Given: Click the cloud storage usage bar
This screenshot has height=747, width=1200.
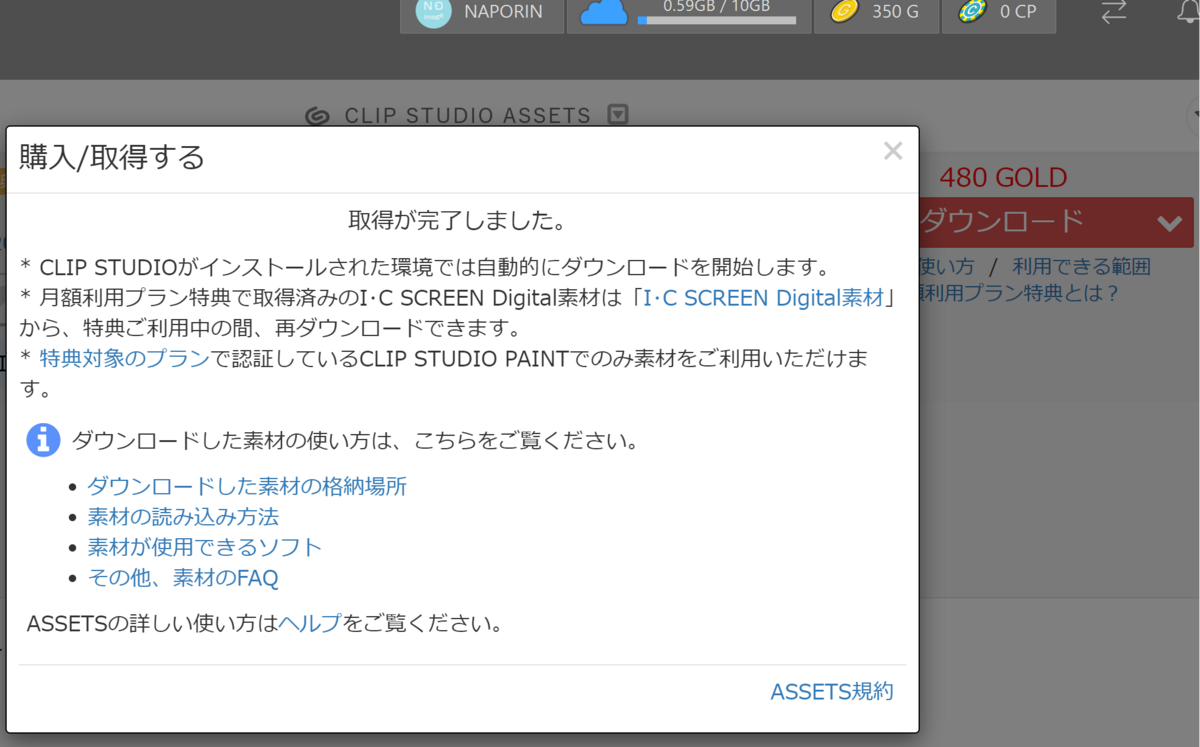Looking at the screenshot, I should coord(716,20).
